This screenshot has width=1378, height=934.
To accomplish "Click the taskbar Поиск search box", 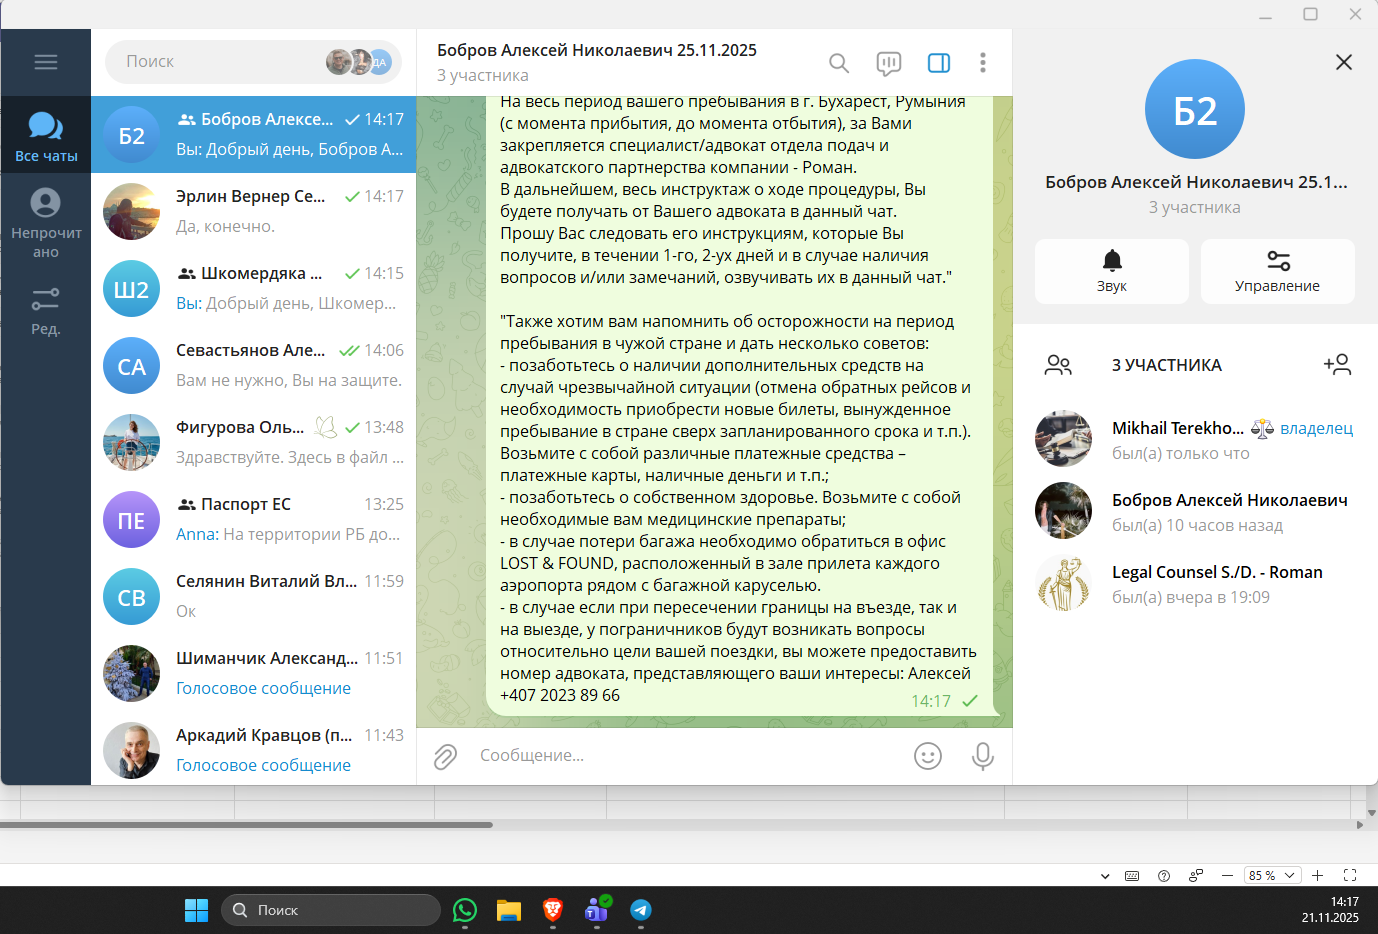I will [331, 910].
